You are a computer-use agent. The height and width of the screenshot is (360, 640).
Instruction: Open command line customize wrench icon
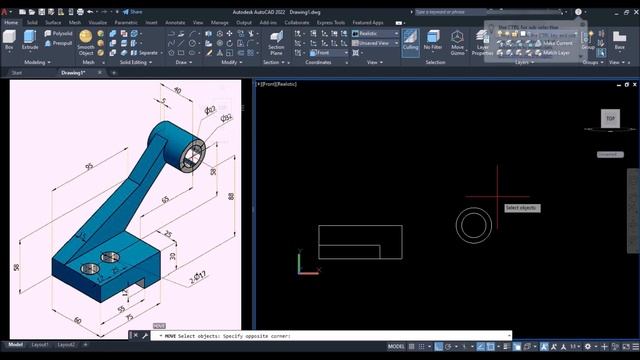tap(145, 336)
